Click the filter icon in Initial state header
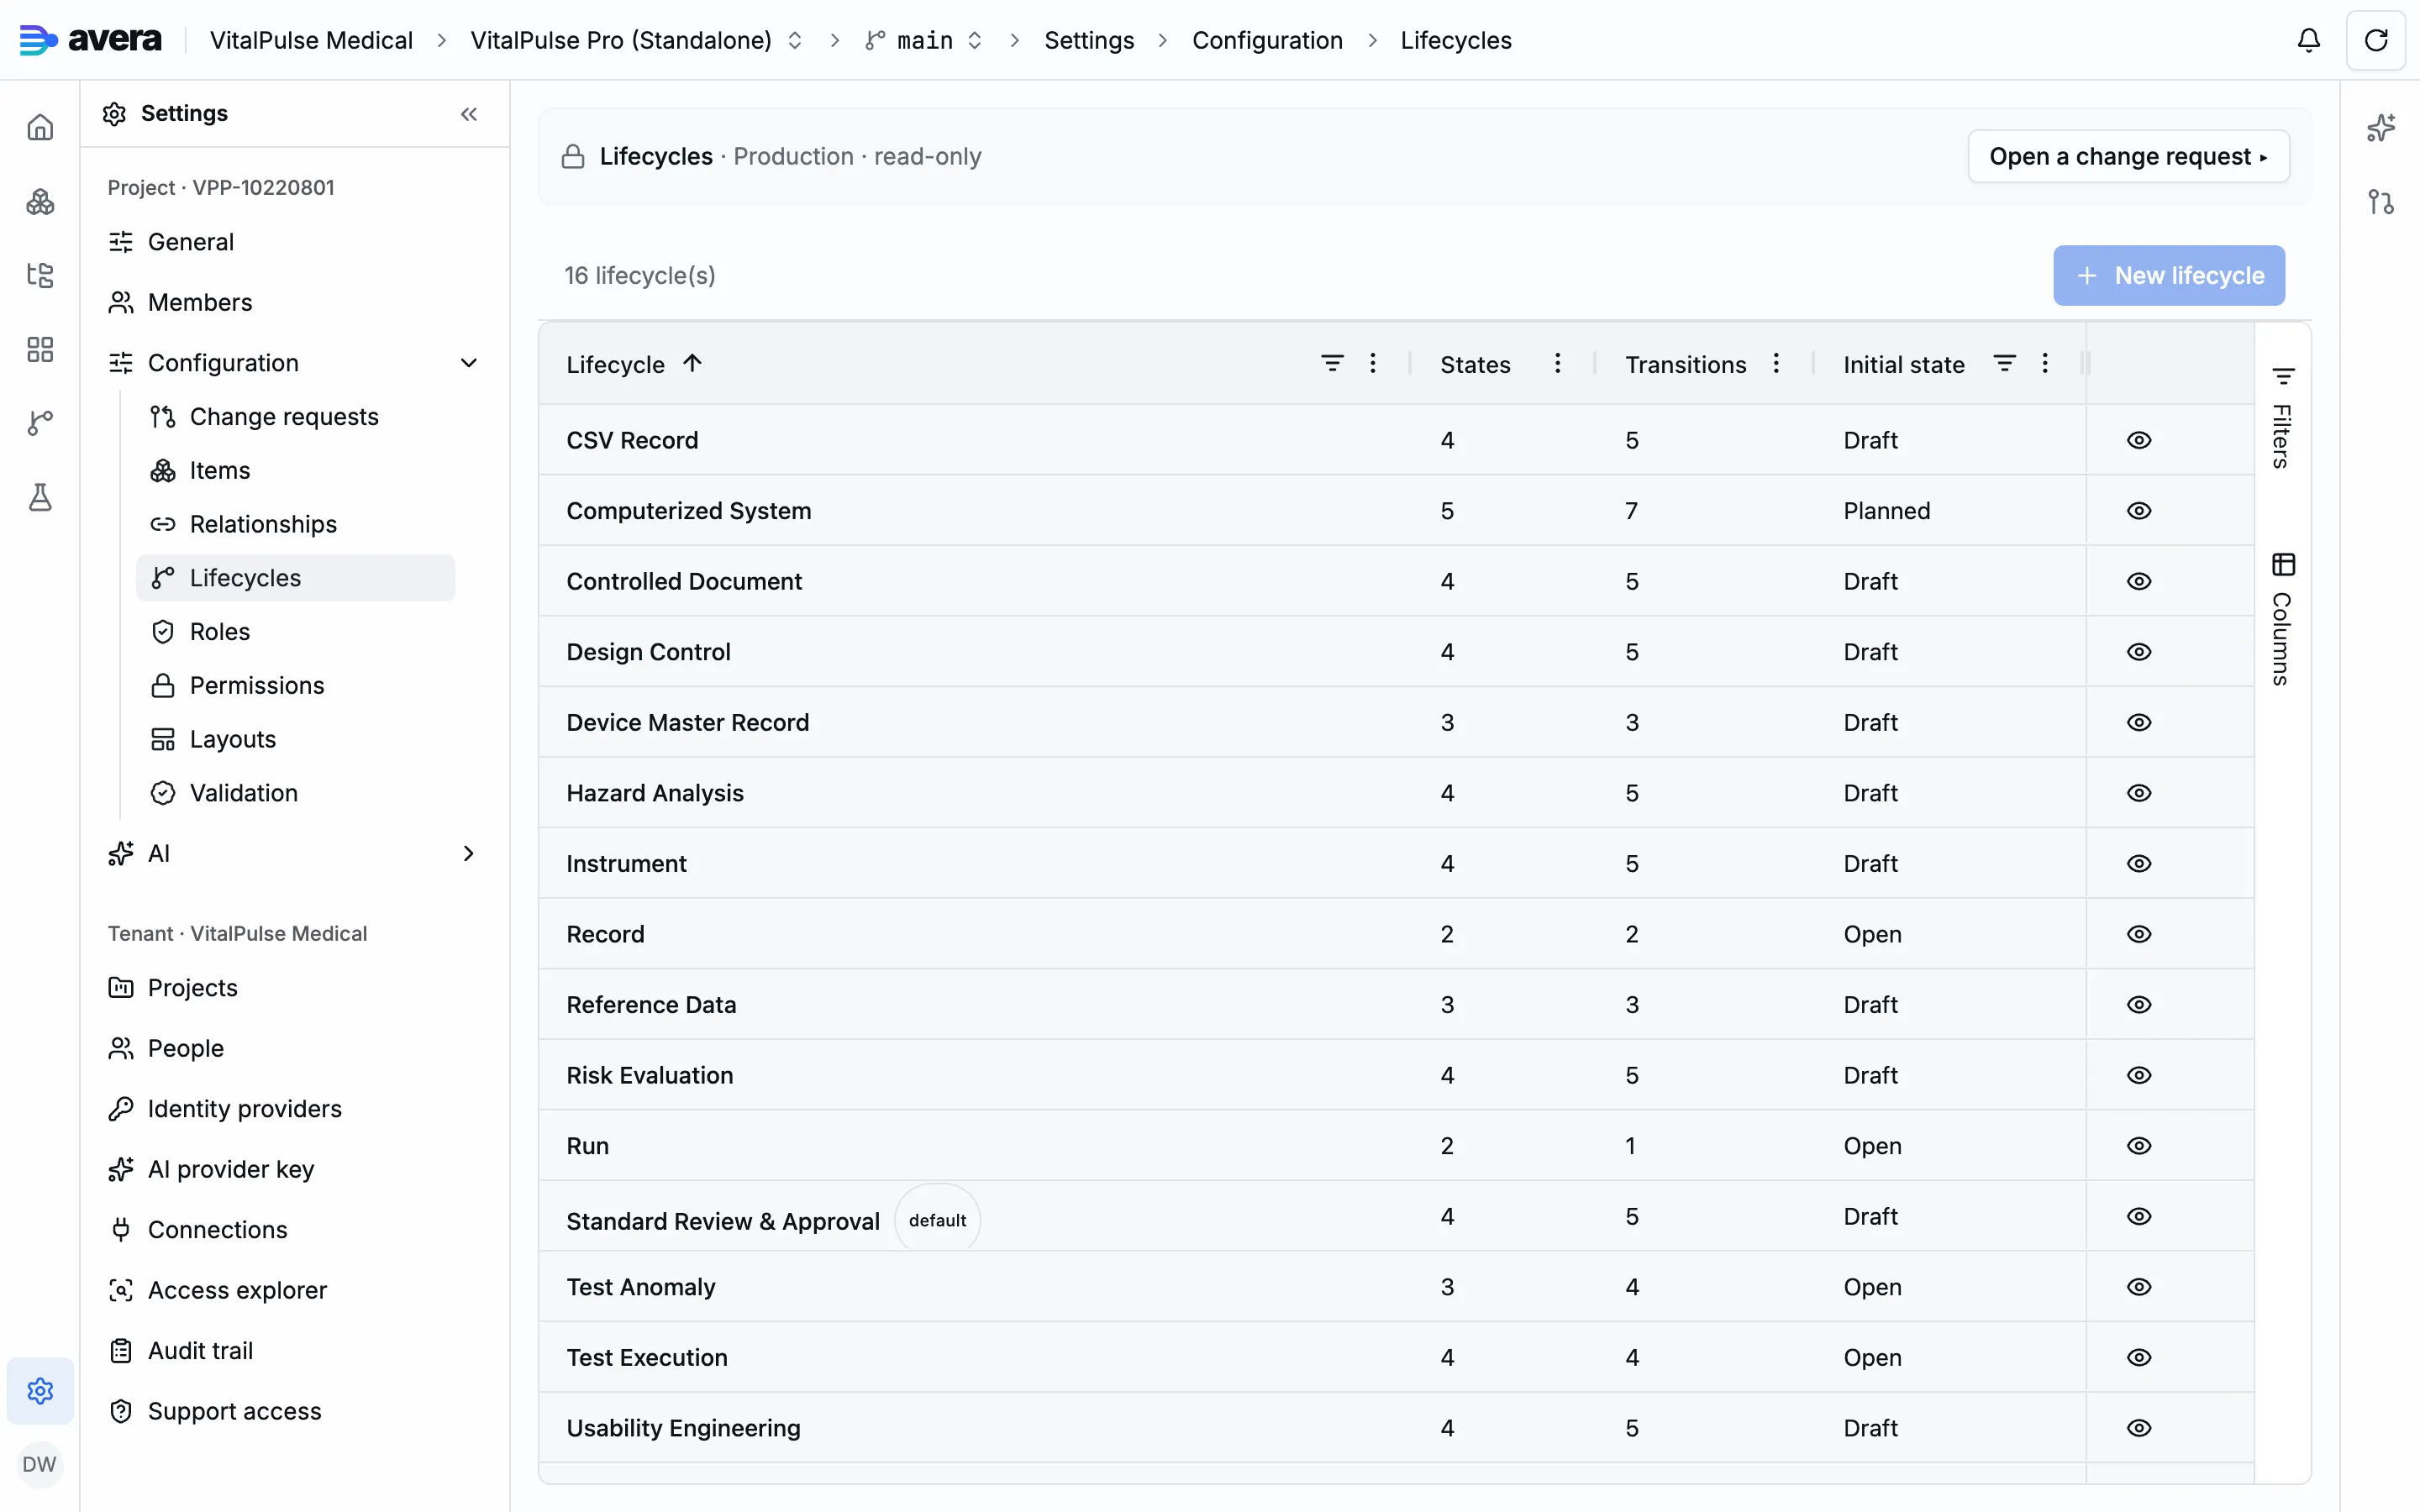This screenshot has width=2420, height=1512. click(x=2004, y=363)
